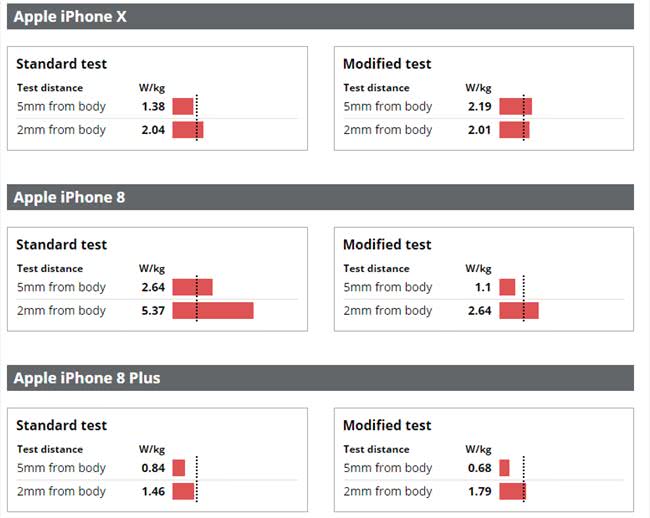Screen dimensions: 650x518
Task: Click the iPhone X modified 2.19 W/kg bar
Action: [x=515, y=107]
